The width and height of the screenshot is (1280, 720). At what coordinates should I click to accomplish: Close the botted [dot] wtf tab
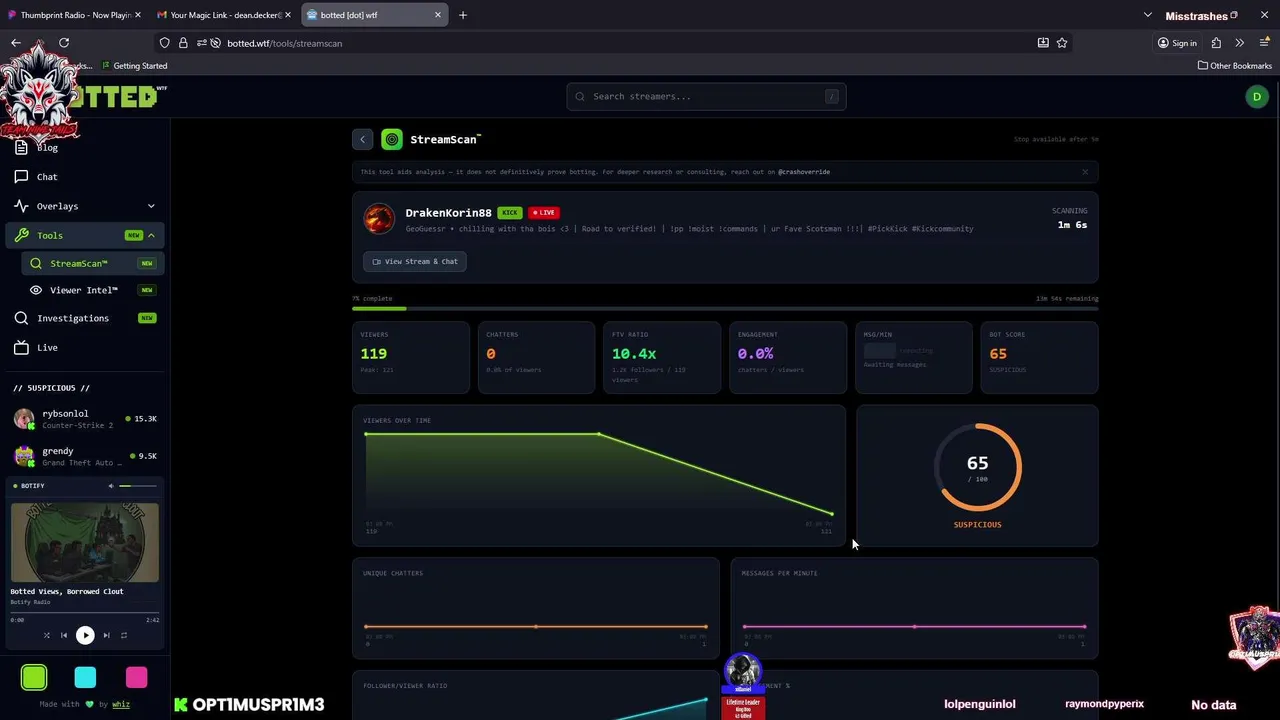click(x=437, y=15)
